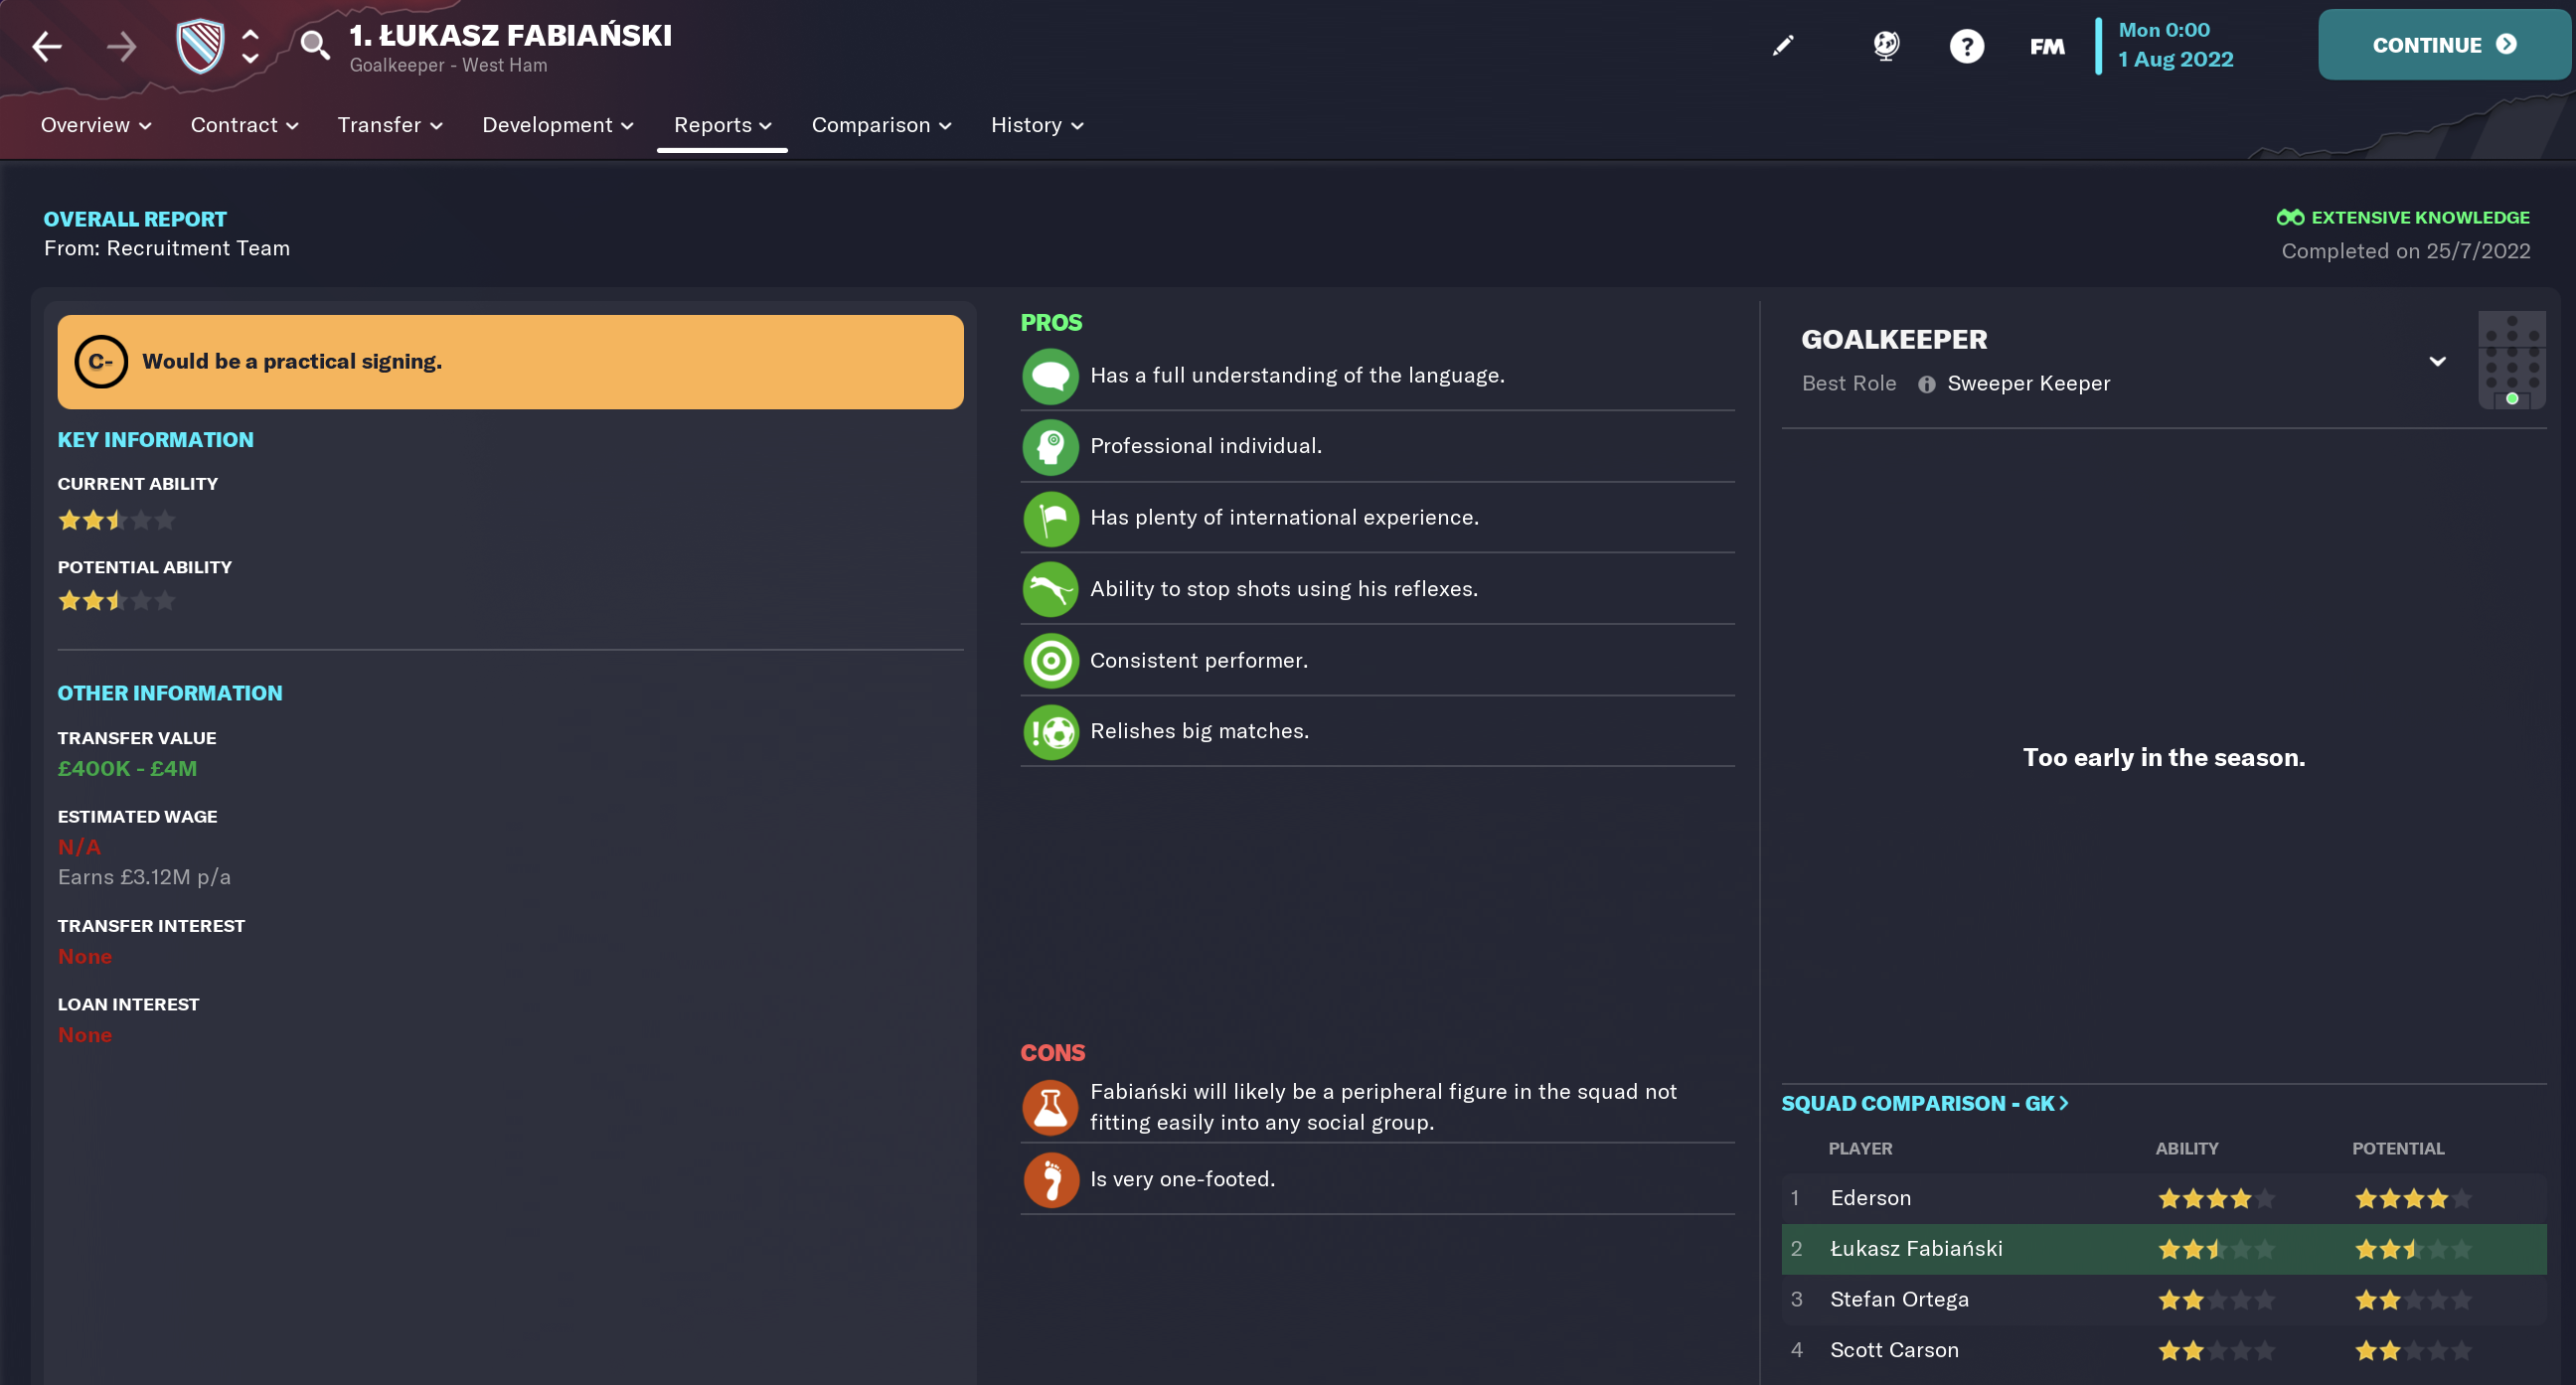Click 'Is very one-footed.' text

[x=1182, y=1180]
